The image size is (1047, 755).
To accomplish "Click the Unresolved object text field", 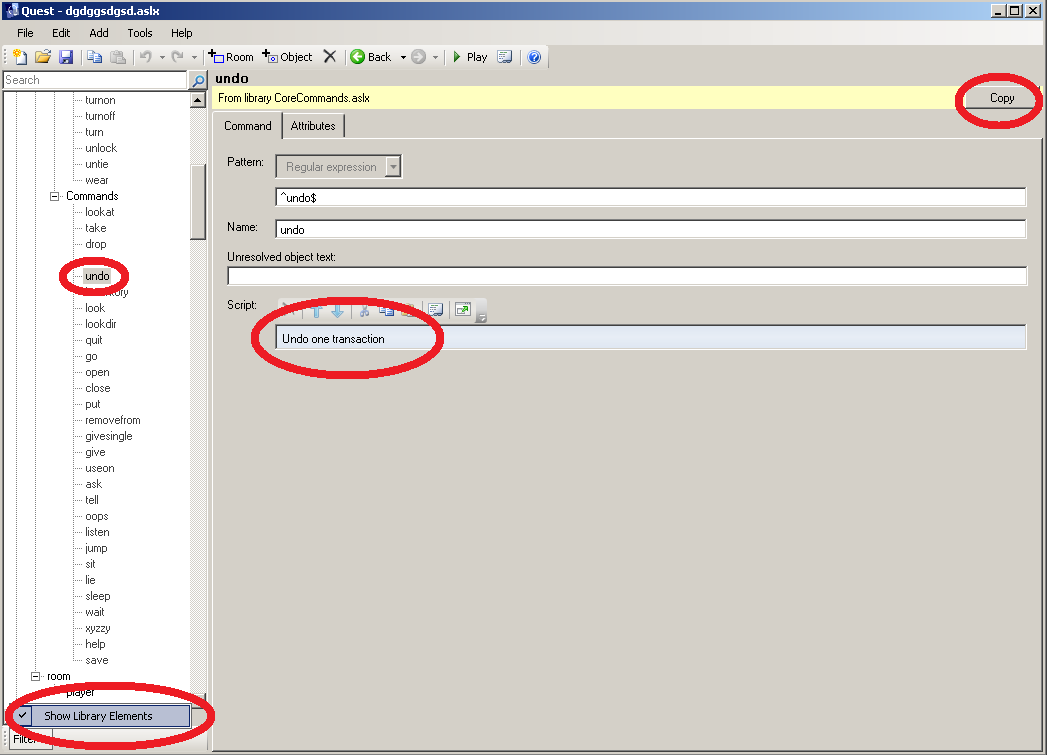I will [627, 276].
